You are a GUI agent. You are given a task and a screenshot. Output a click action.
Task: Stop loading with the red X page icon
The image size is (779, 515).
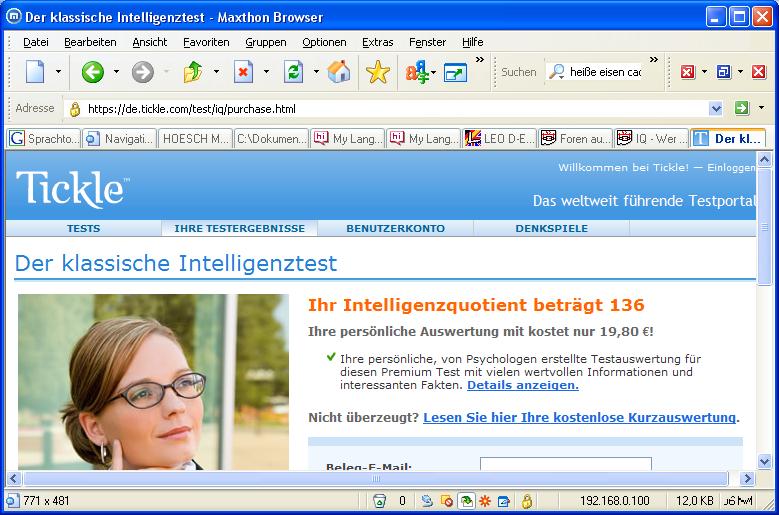(x=243, y=72)
